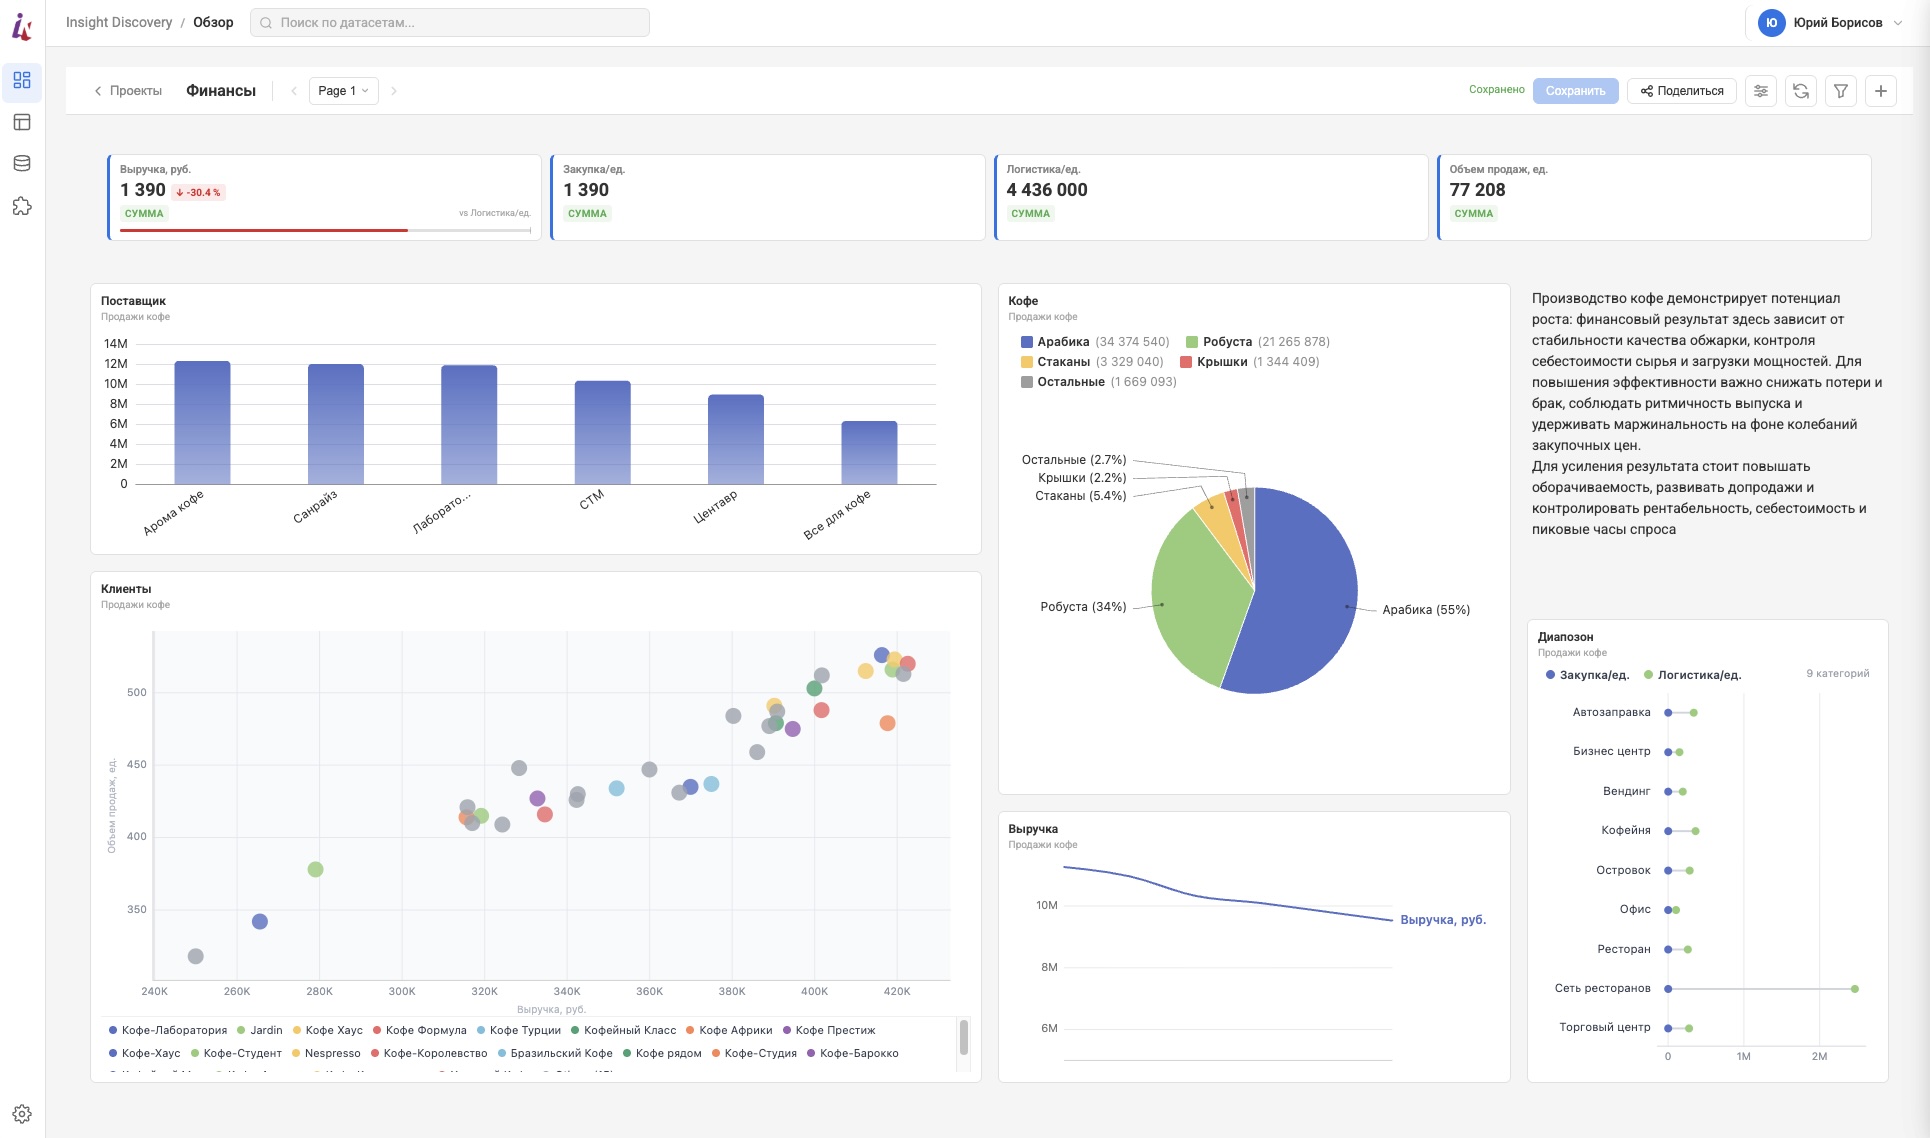Open the datasets database icon in sidebar
The height and width of the screenshot is (1138, 1930).
pos(22,164)
